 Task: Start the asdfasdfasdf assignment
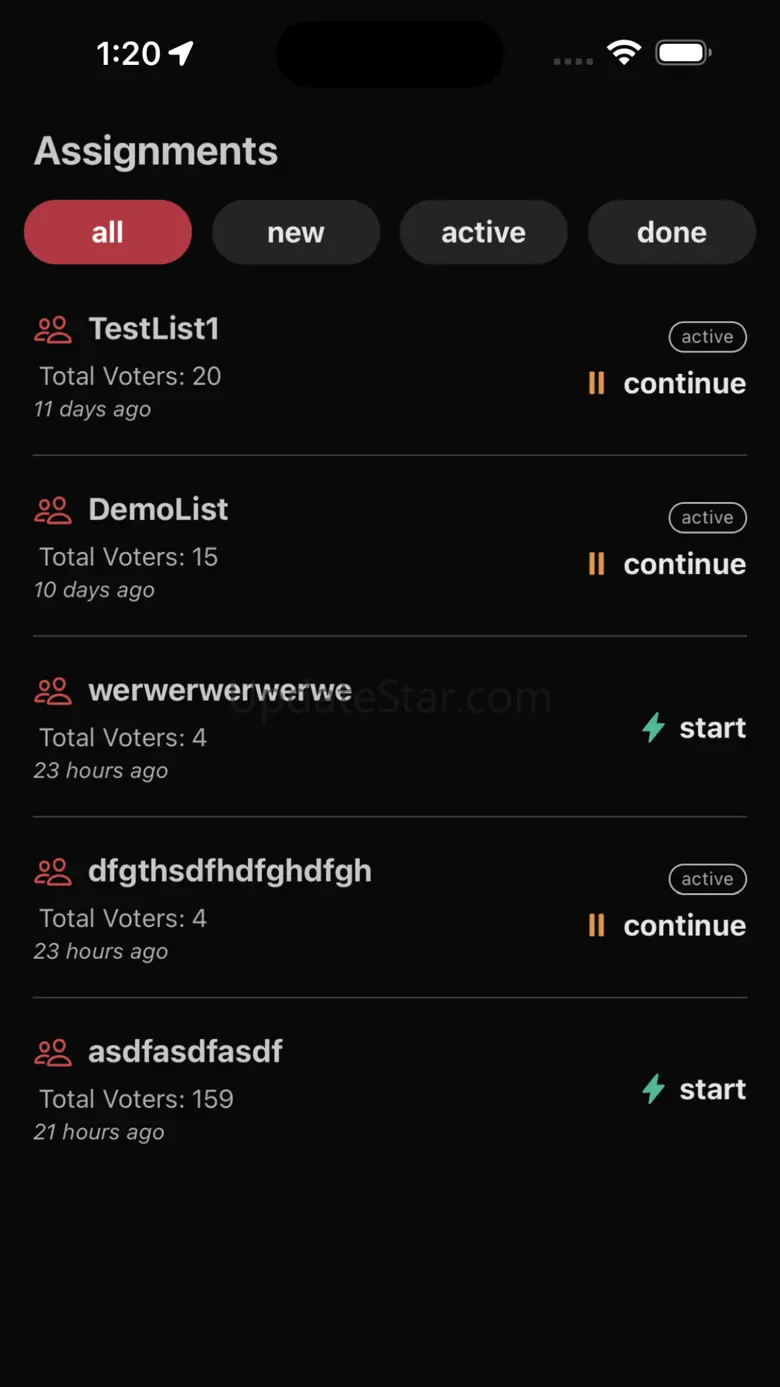click(712, 1088)
